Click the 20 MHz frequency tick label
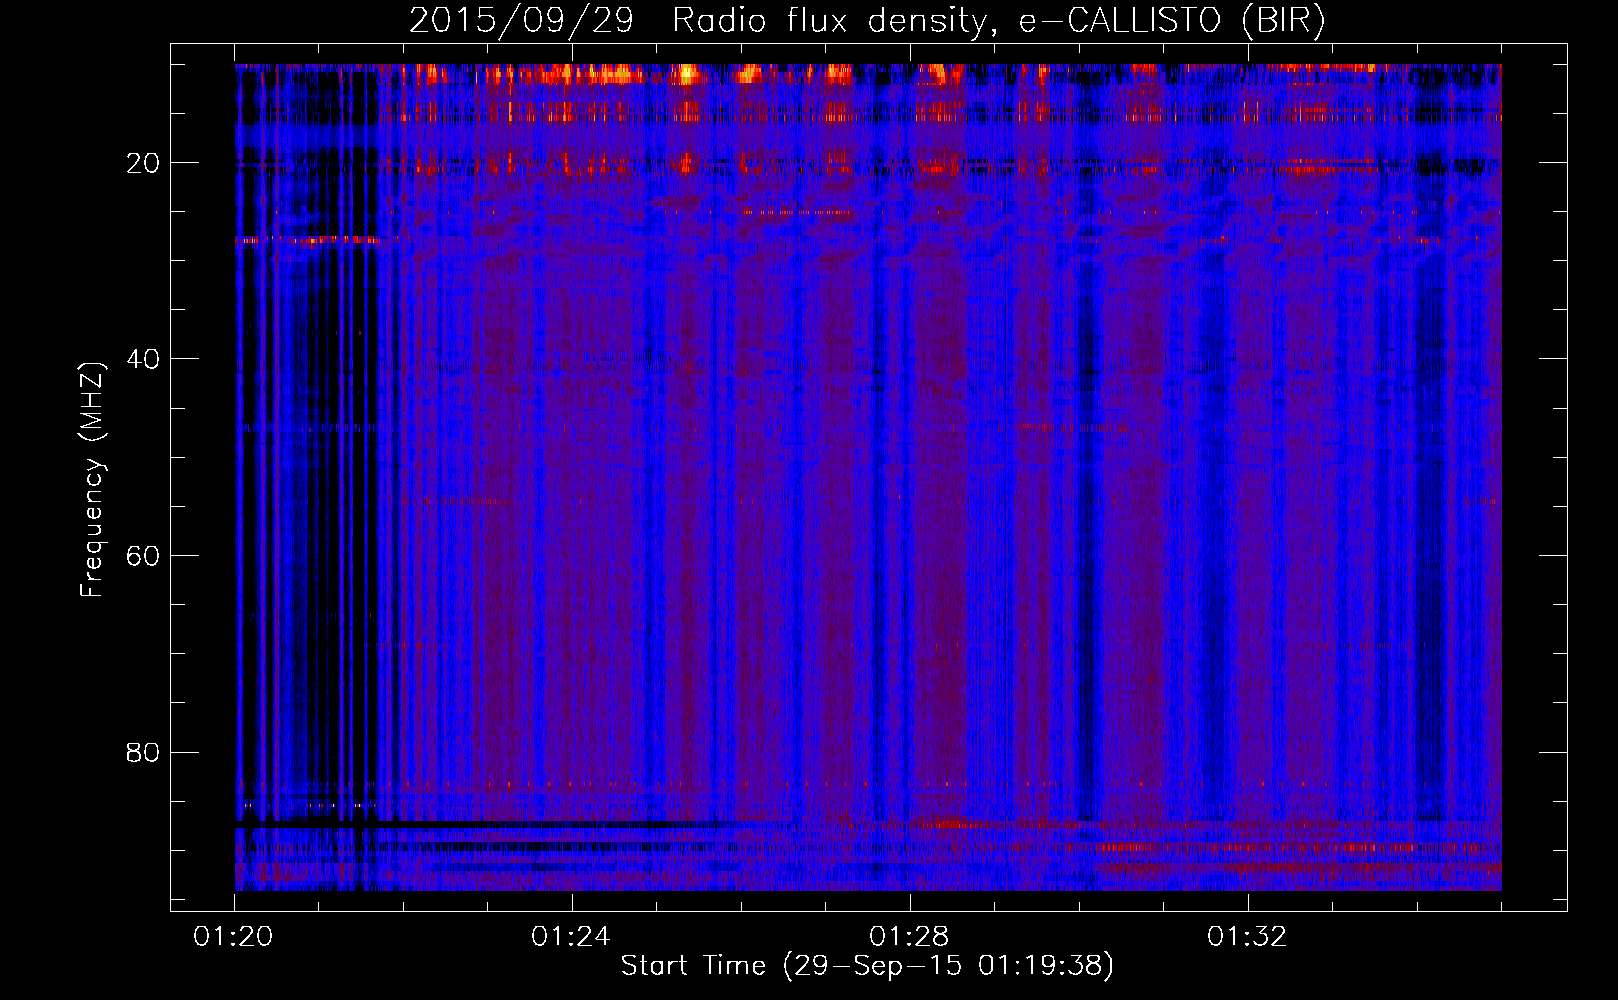This screenshot has height=1000, width=1618. (144, 163)
